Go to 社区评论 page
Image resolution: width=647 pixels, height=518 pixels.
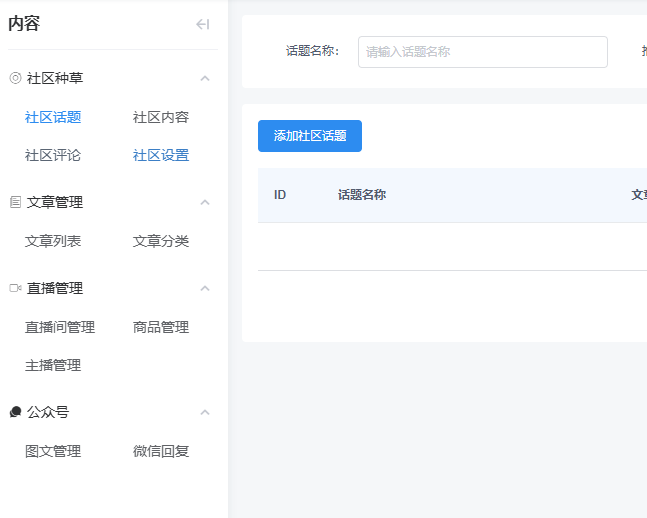pyautogui.click(x=53, y=155)
